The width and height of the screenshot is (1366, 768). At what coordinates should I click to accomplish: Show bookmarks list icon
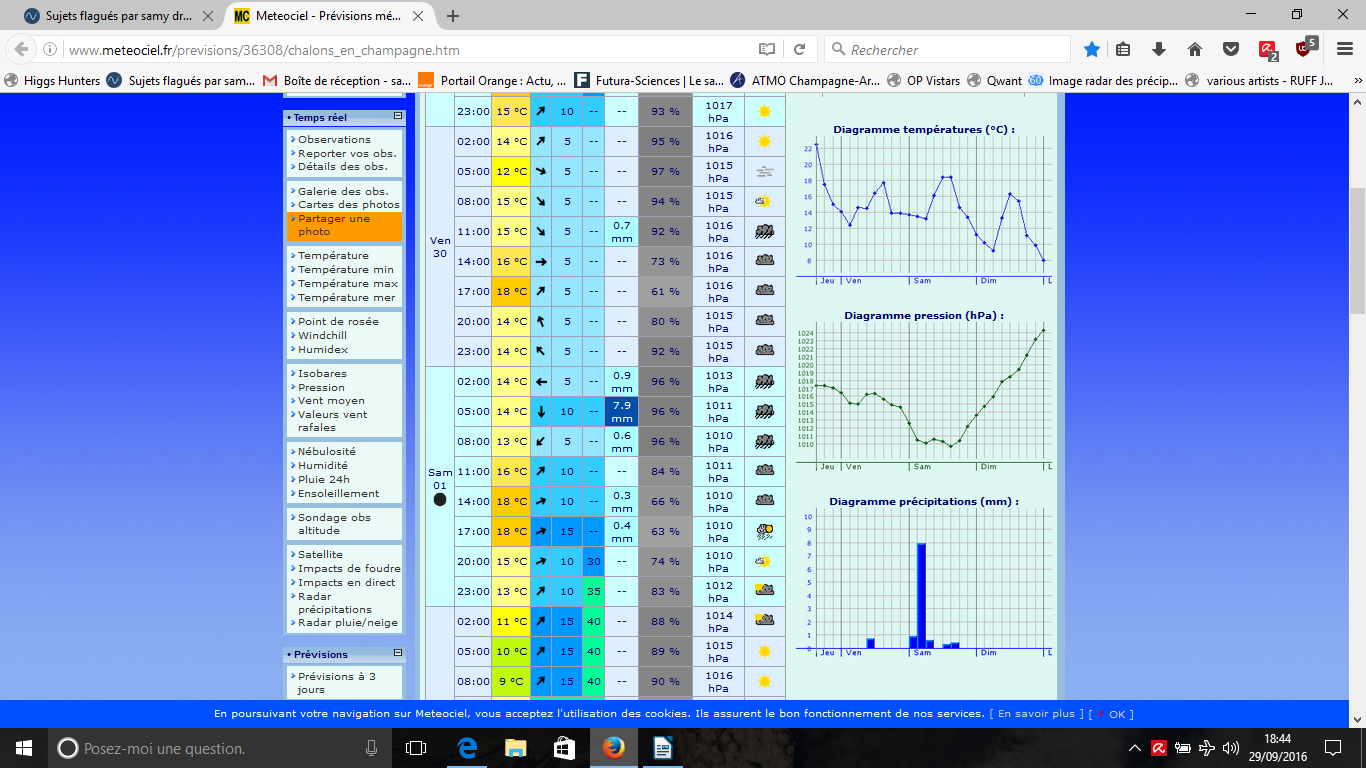(x=1123, y=49)
